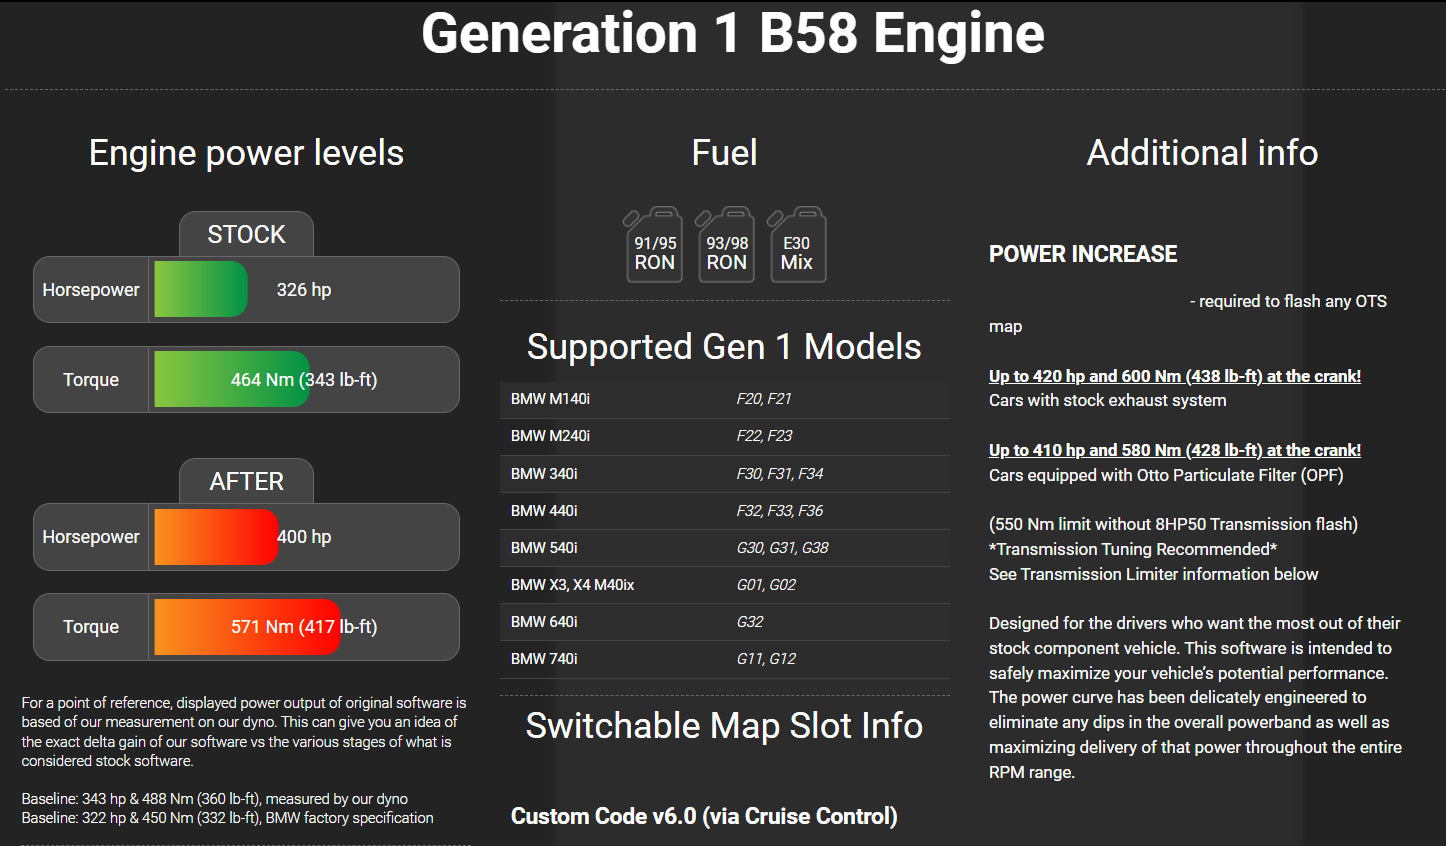Click the E30 Mix fuel canister icon

[x=797, y=245]
